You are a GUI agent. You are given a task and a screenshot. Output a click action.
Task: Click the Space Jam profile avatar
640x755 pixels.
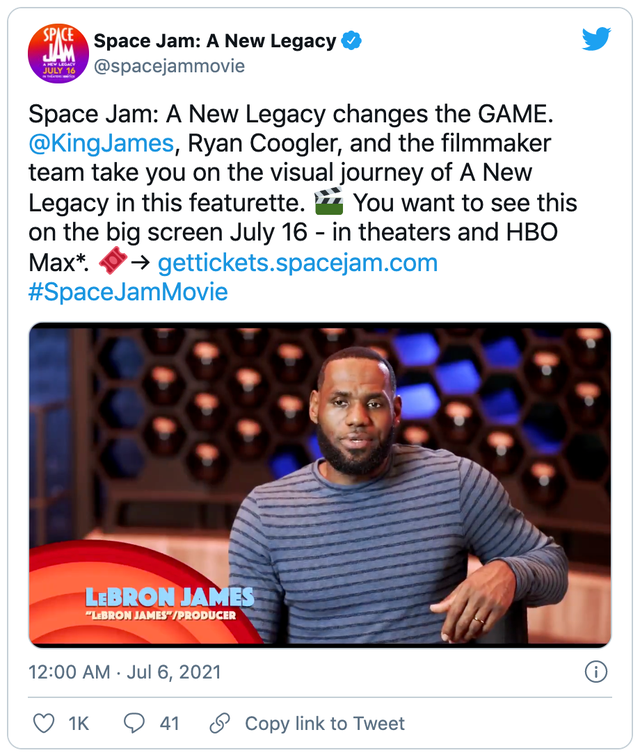59,54
